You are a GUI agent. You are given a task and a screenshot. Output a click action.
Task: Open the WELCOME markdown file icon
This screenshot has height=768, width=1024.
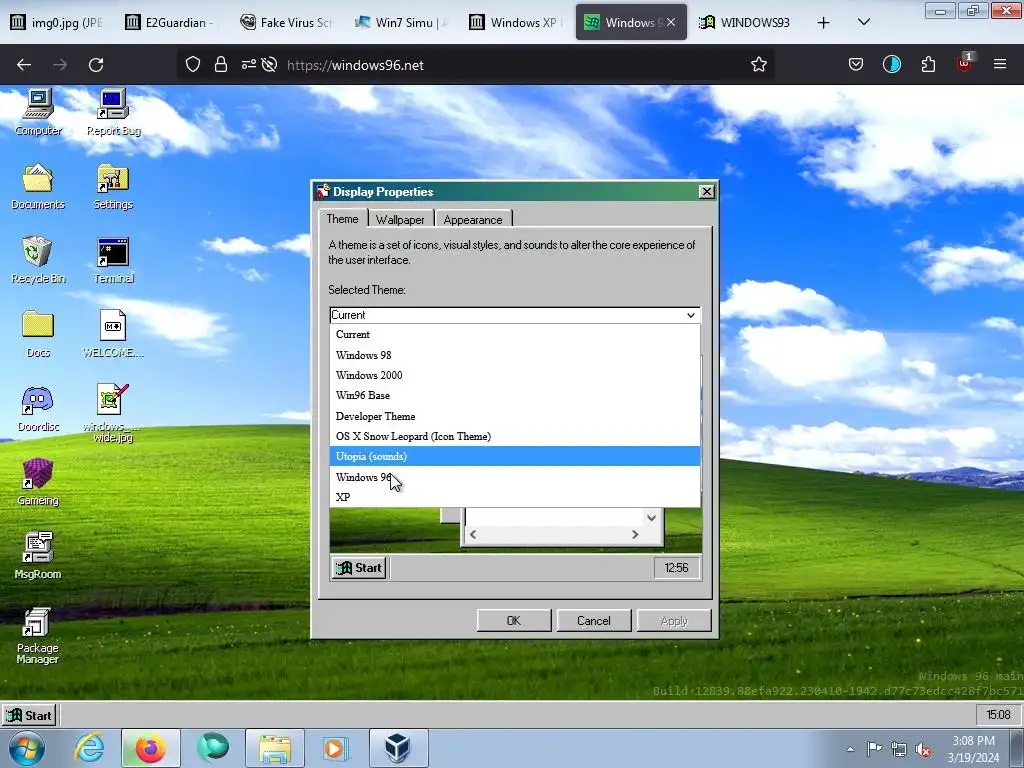click(x=113, y=334)
